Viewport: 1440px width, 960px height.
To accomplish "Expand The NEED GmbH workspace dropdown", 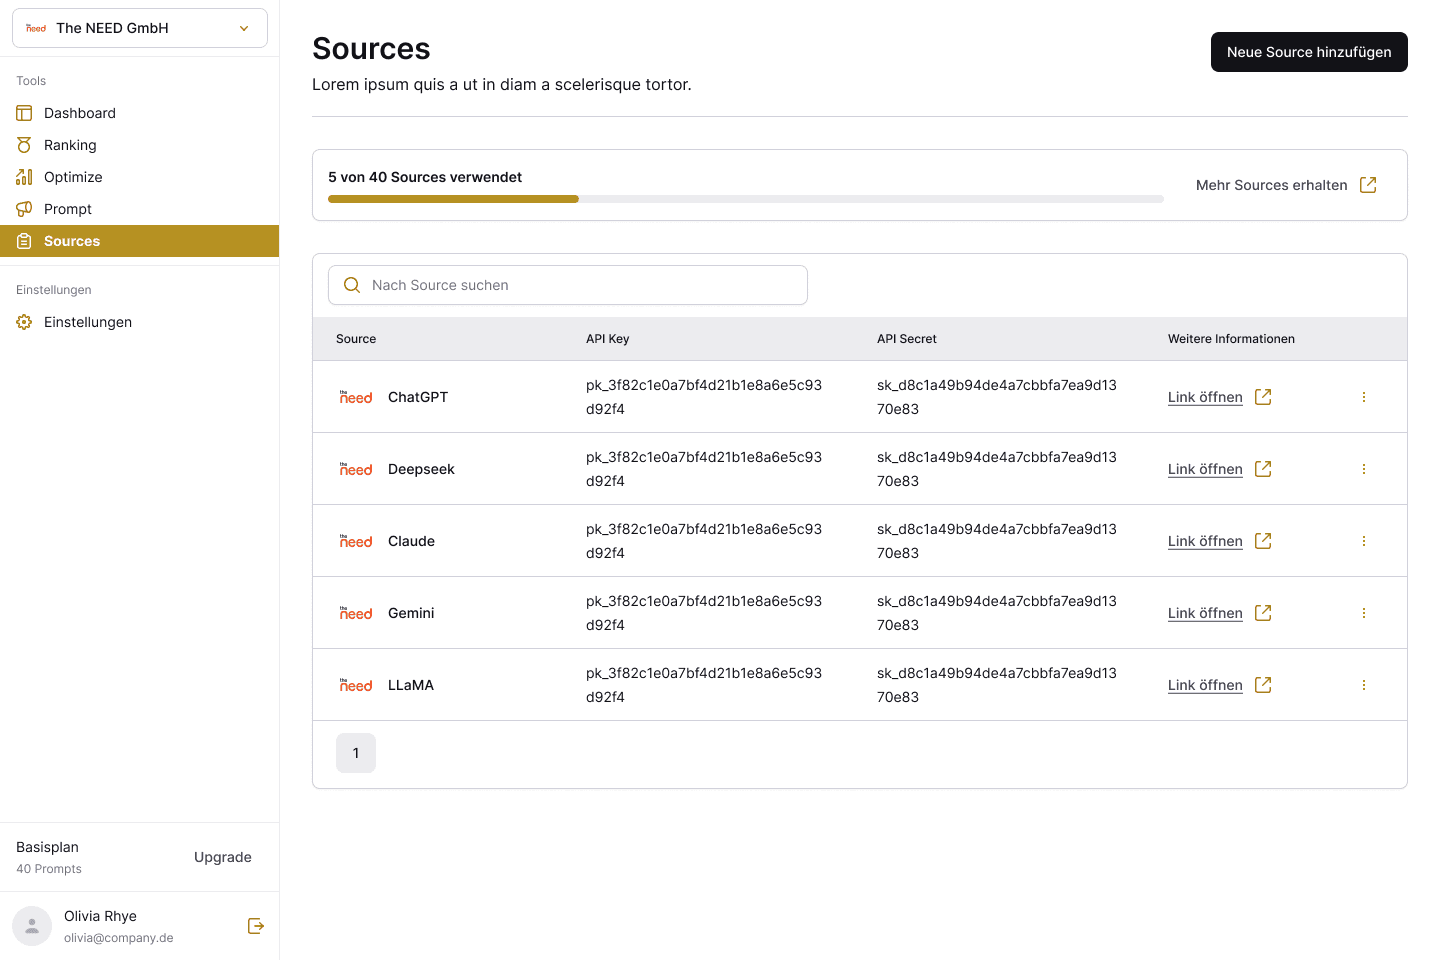I will 140,28.
